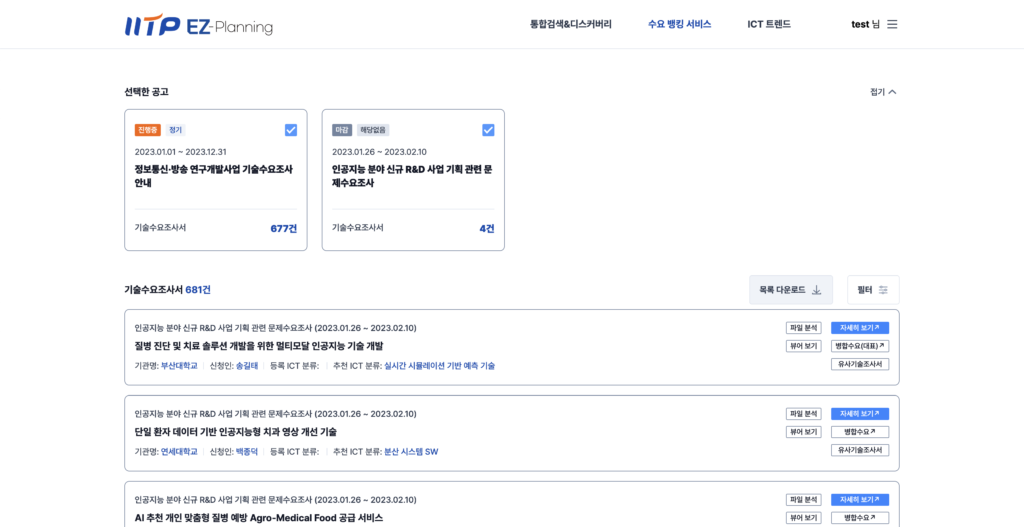
Task: Open 병합수요 for the 연세대학교 entry
Action: 859,432
